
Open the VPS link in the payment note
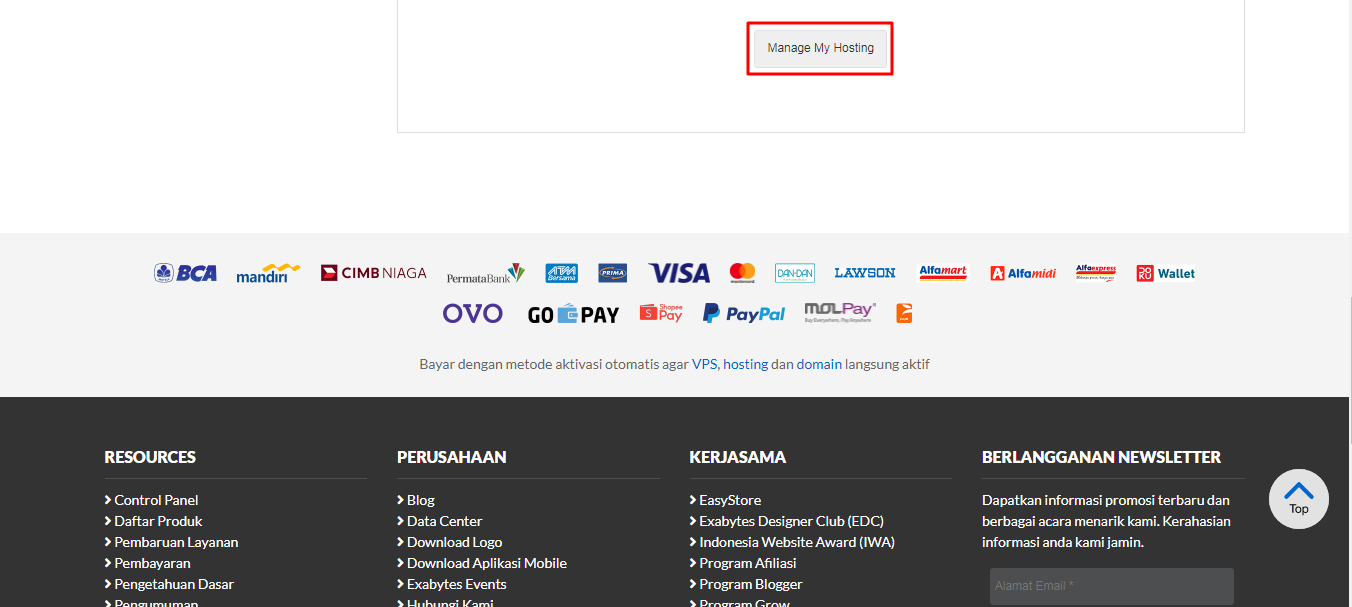pos(704,364)
